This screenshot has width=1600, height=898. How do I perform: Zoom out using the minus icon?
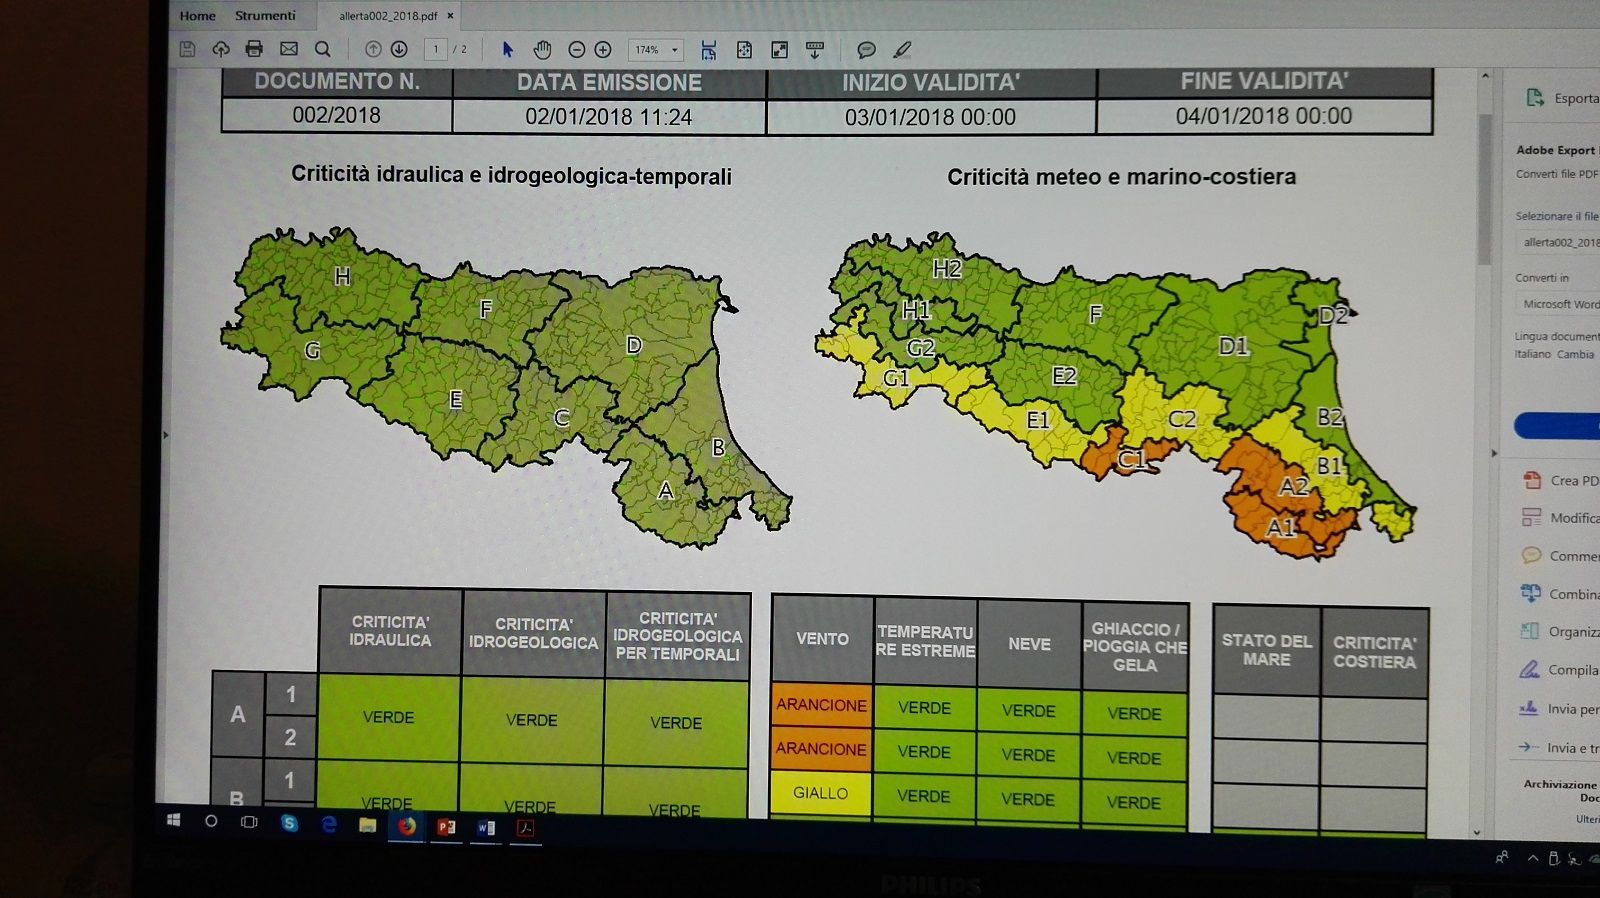[x=576, y=50]
